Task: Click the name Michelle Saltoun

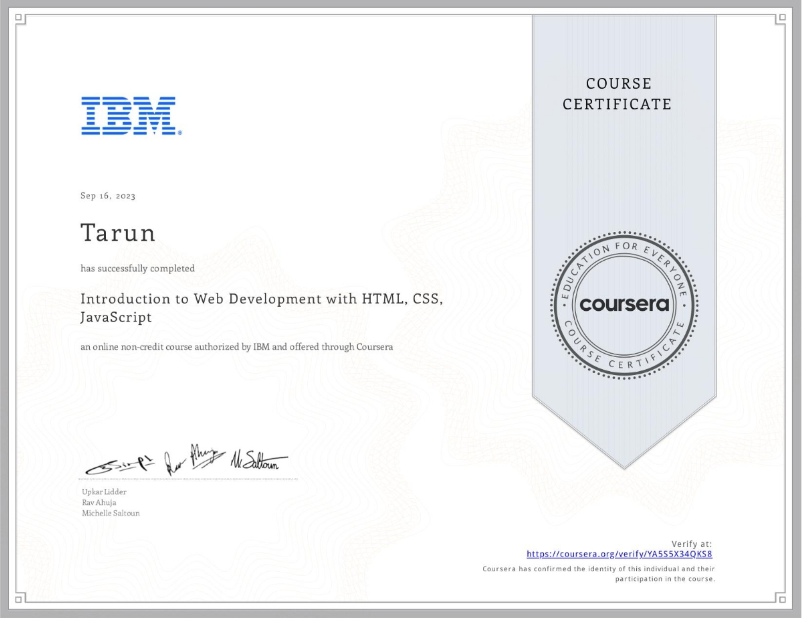Action: (x=111, y=513)
